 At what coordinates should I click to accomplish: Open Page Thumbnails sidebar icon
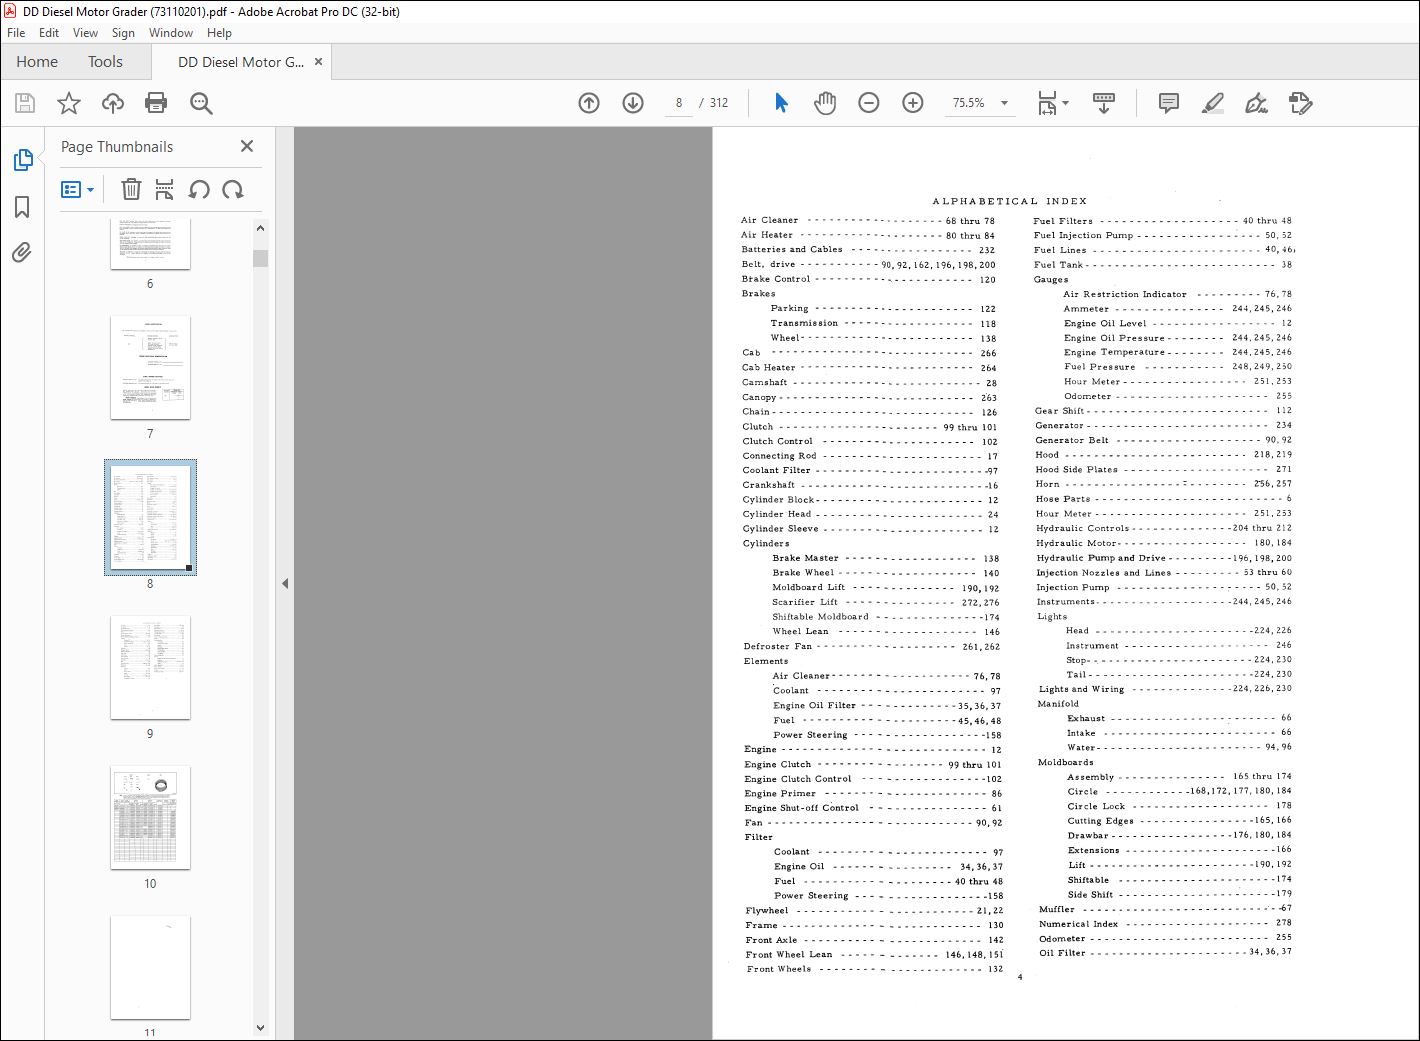(22, 160)
